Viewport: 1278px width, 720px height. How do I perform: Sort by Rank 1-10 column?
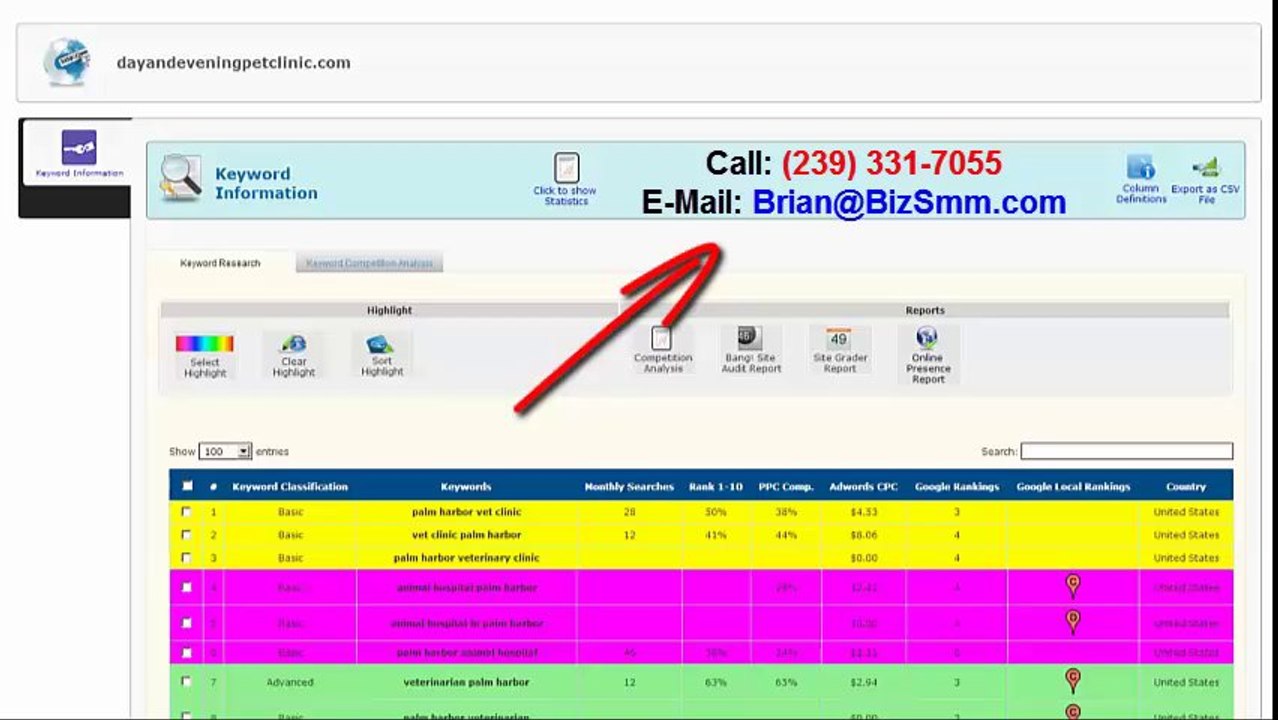coord(716,487)
